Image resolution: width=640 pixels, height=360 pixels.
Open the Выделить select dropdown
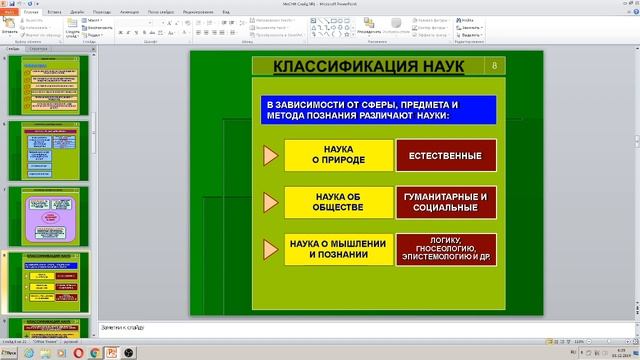click(x=469, y=35)
